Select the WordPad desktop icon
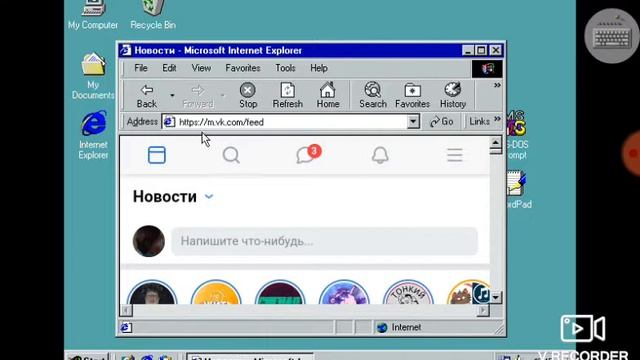The height and width of the screenshot is (360, 640). point(518,190)
